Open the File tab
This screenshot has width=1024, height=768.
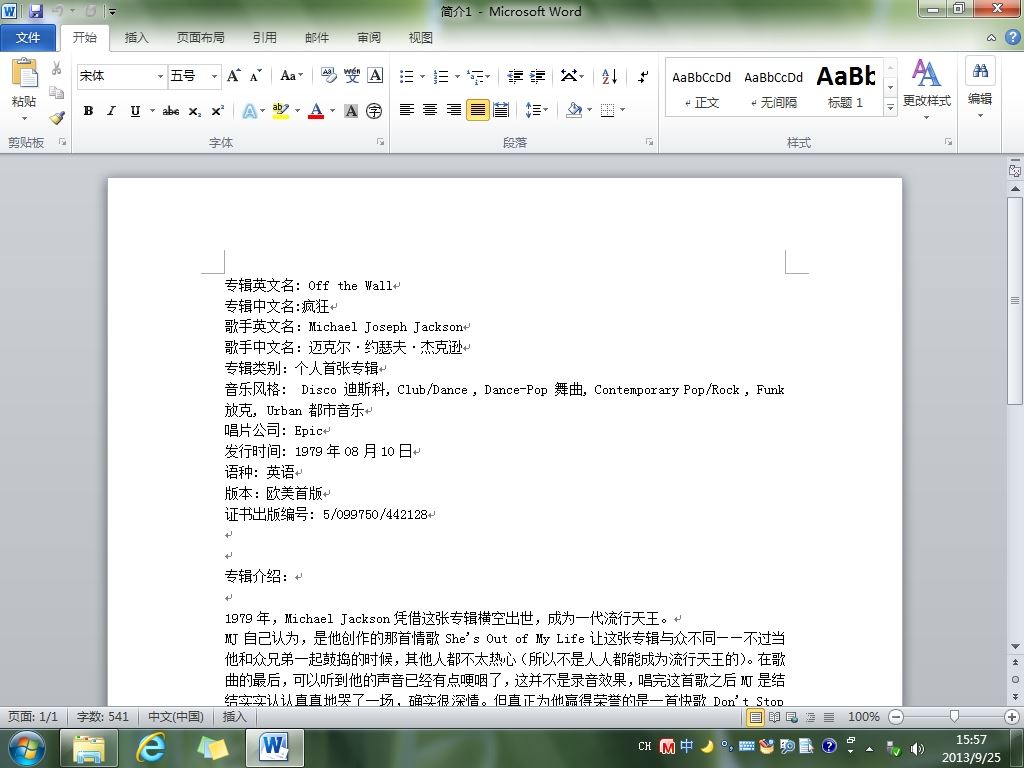click(27, 38)
